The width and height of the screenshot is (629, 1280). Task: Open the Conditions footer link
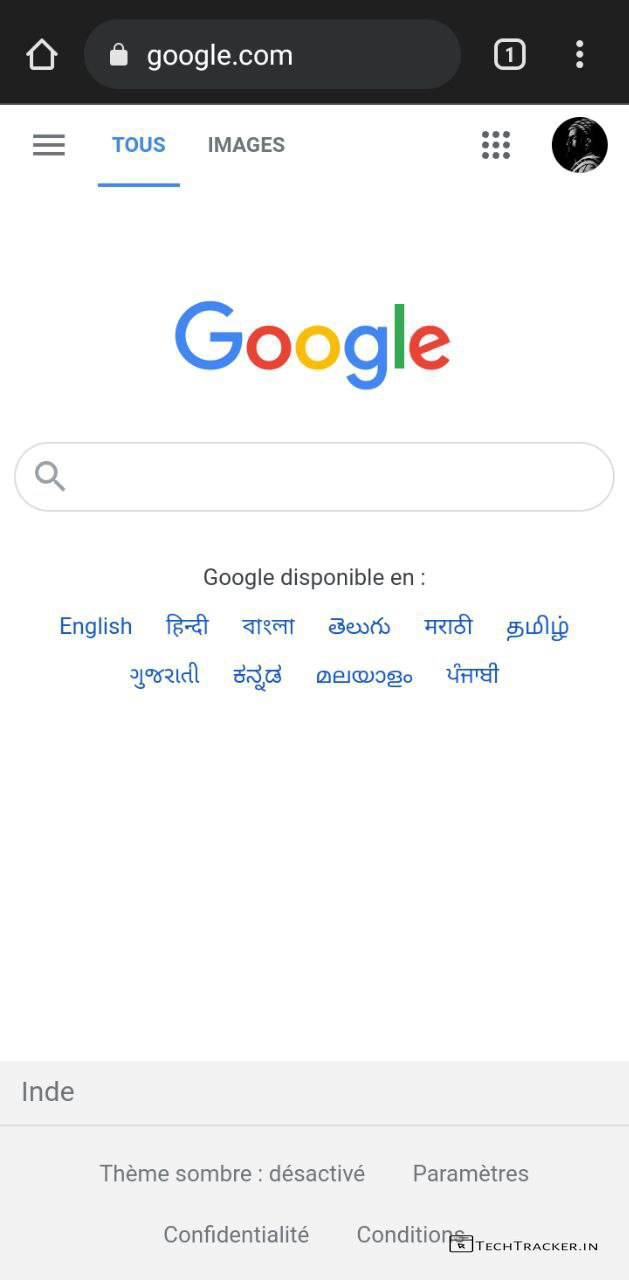pyautogui.click(x=411, y=1235)
